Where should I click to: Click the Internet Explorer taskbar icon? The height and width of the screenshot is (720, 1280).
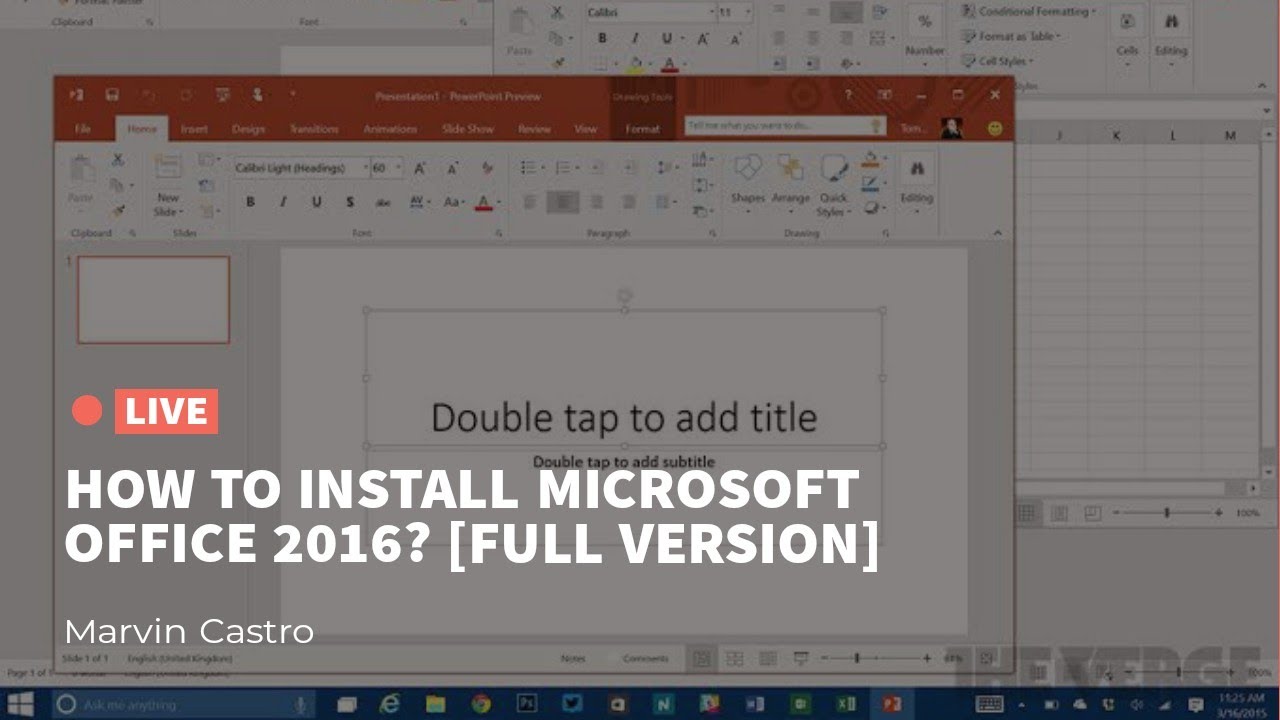tap(390, 704)
